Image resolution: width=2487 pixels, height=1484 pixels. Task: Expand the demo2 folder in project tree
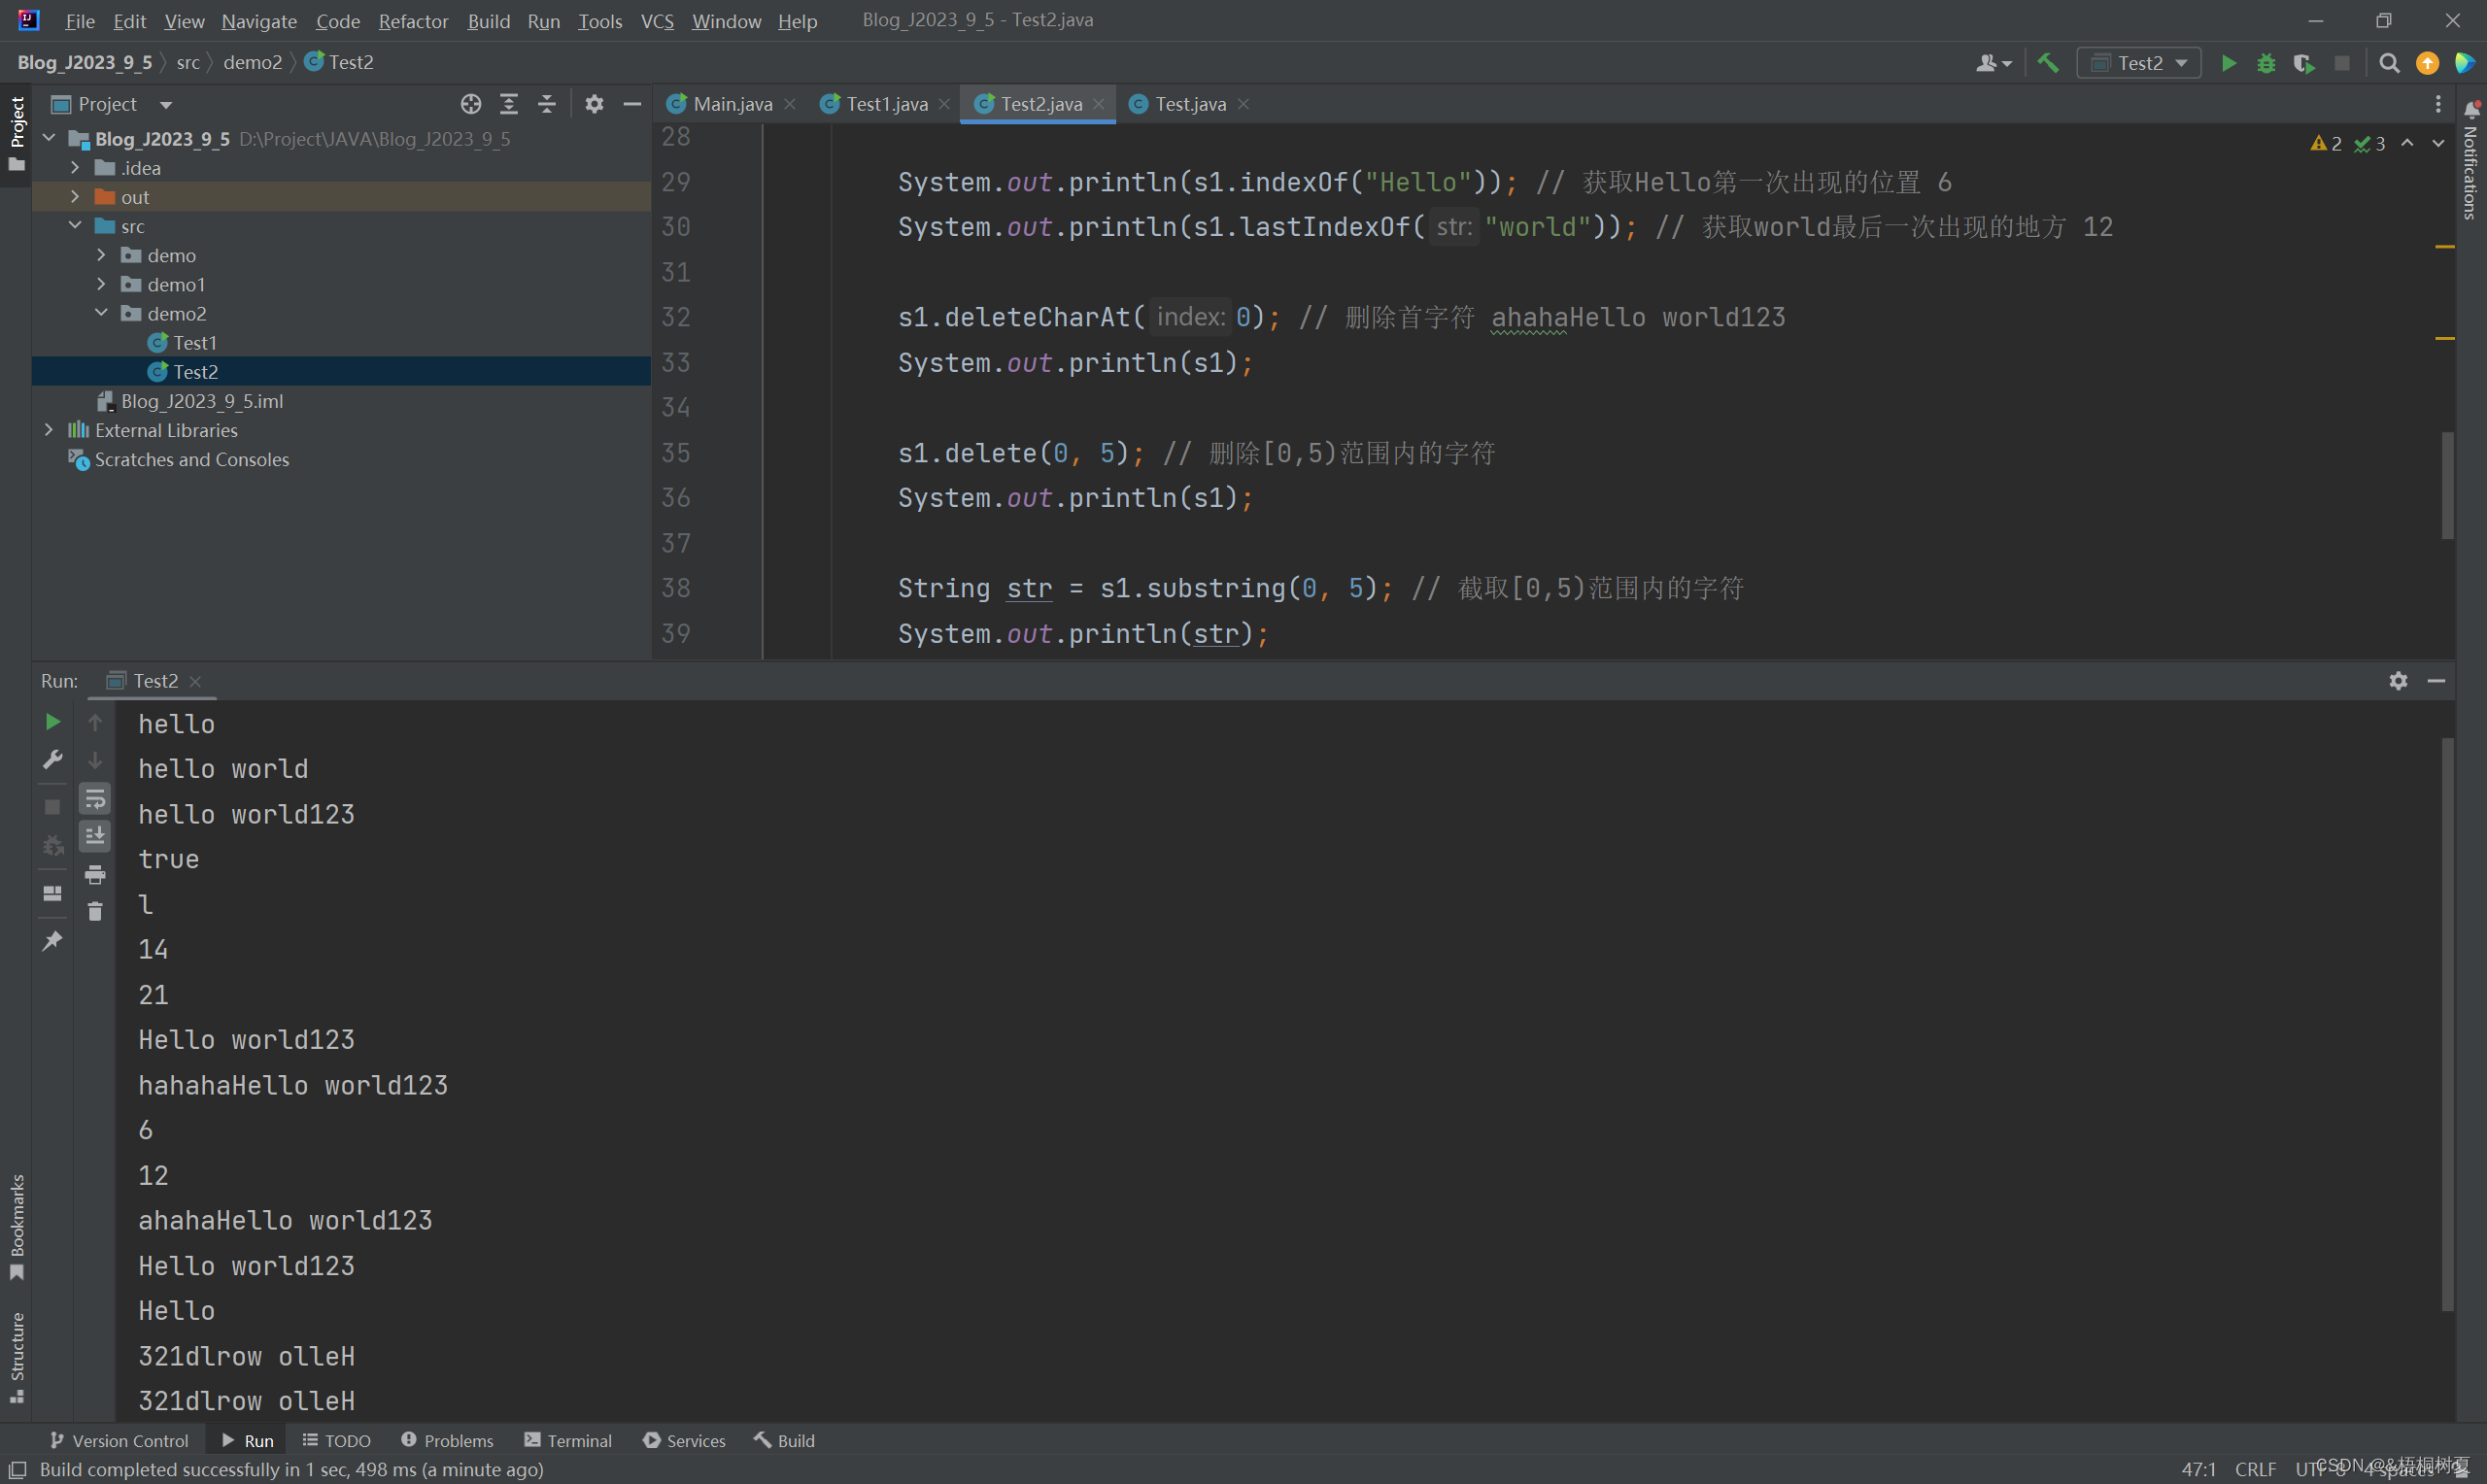(101, 313)
